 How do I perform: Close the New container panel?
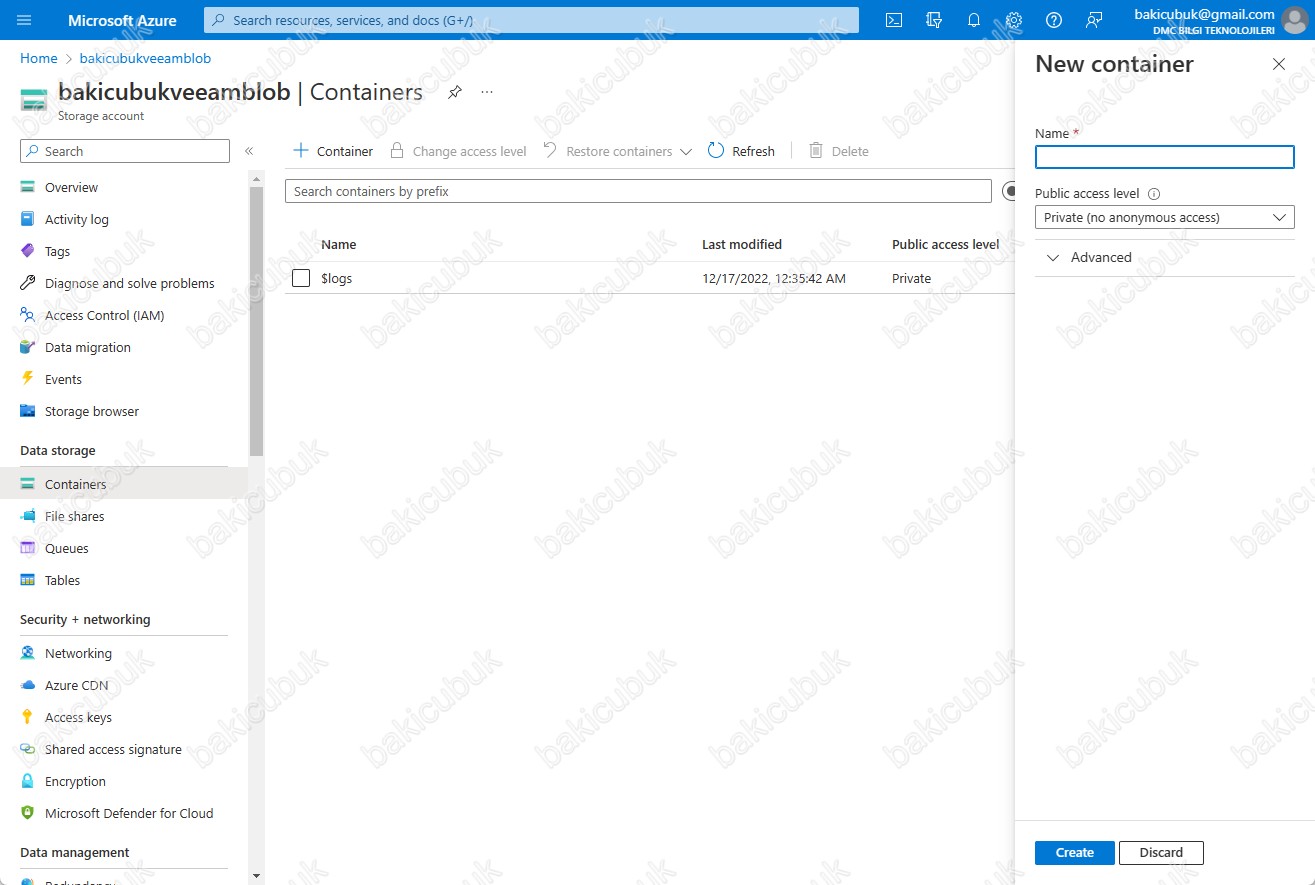pos(1278,64)
